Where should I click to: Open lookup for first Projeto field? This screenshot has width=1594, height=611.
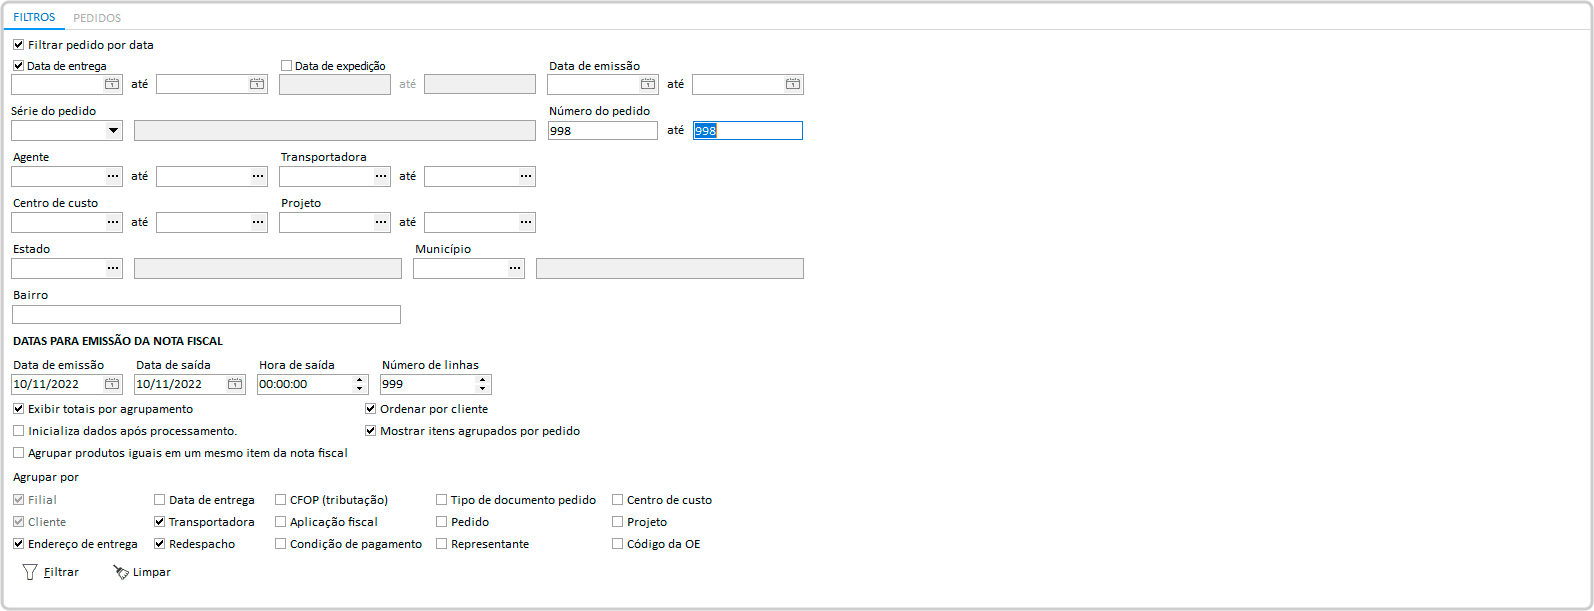pos(381,223)
